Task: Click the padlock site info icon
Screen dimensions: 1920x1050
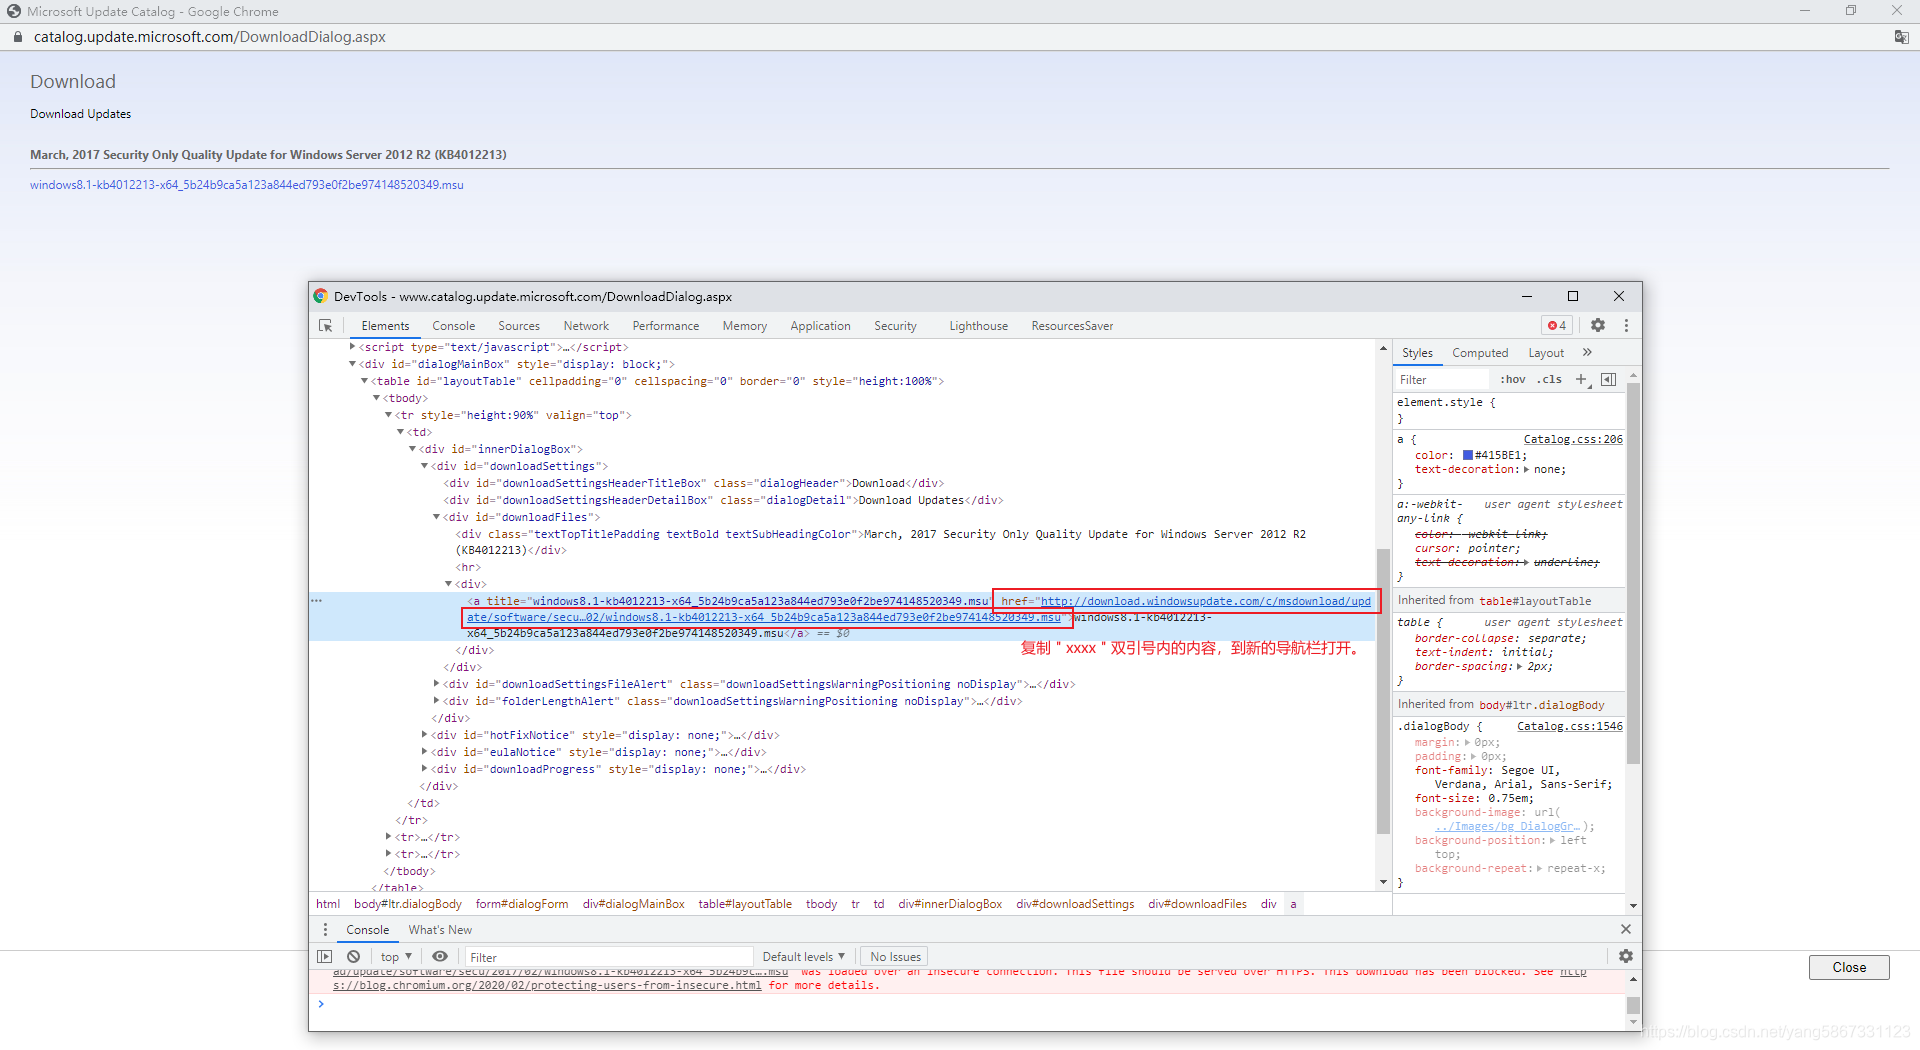Action: (17, 37)
